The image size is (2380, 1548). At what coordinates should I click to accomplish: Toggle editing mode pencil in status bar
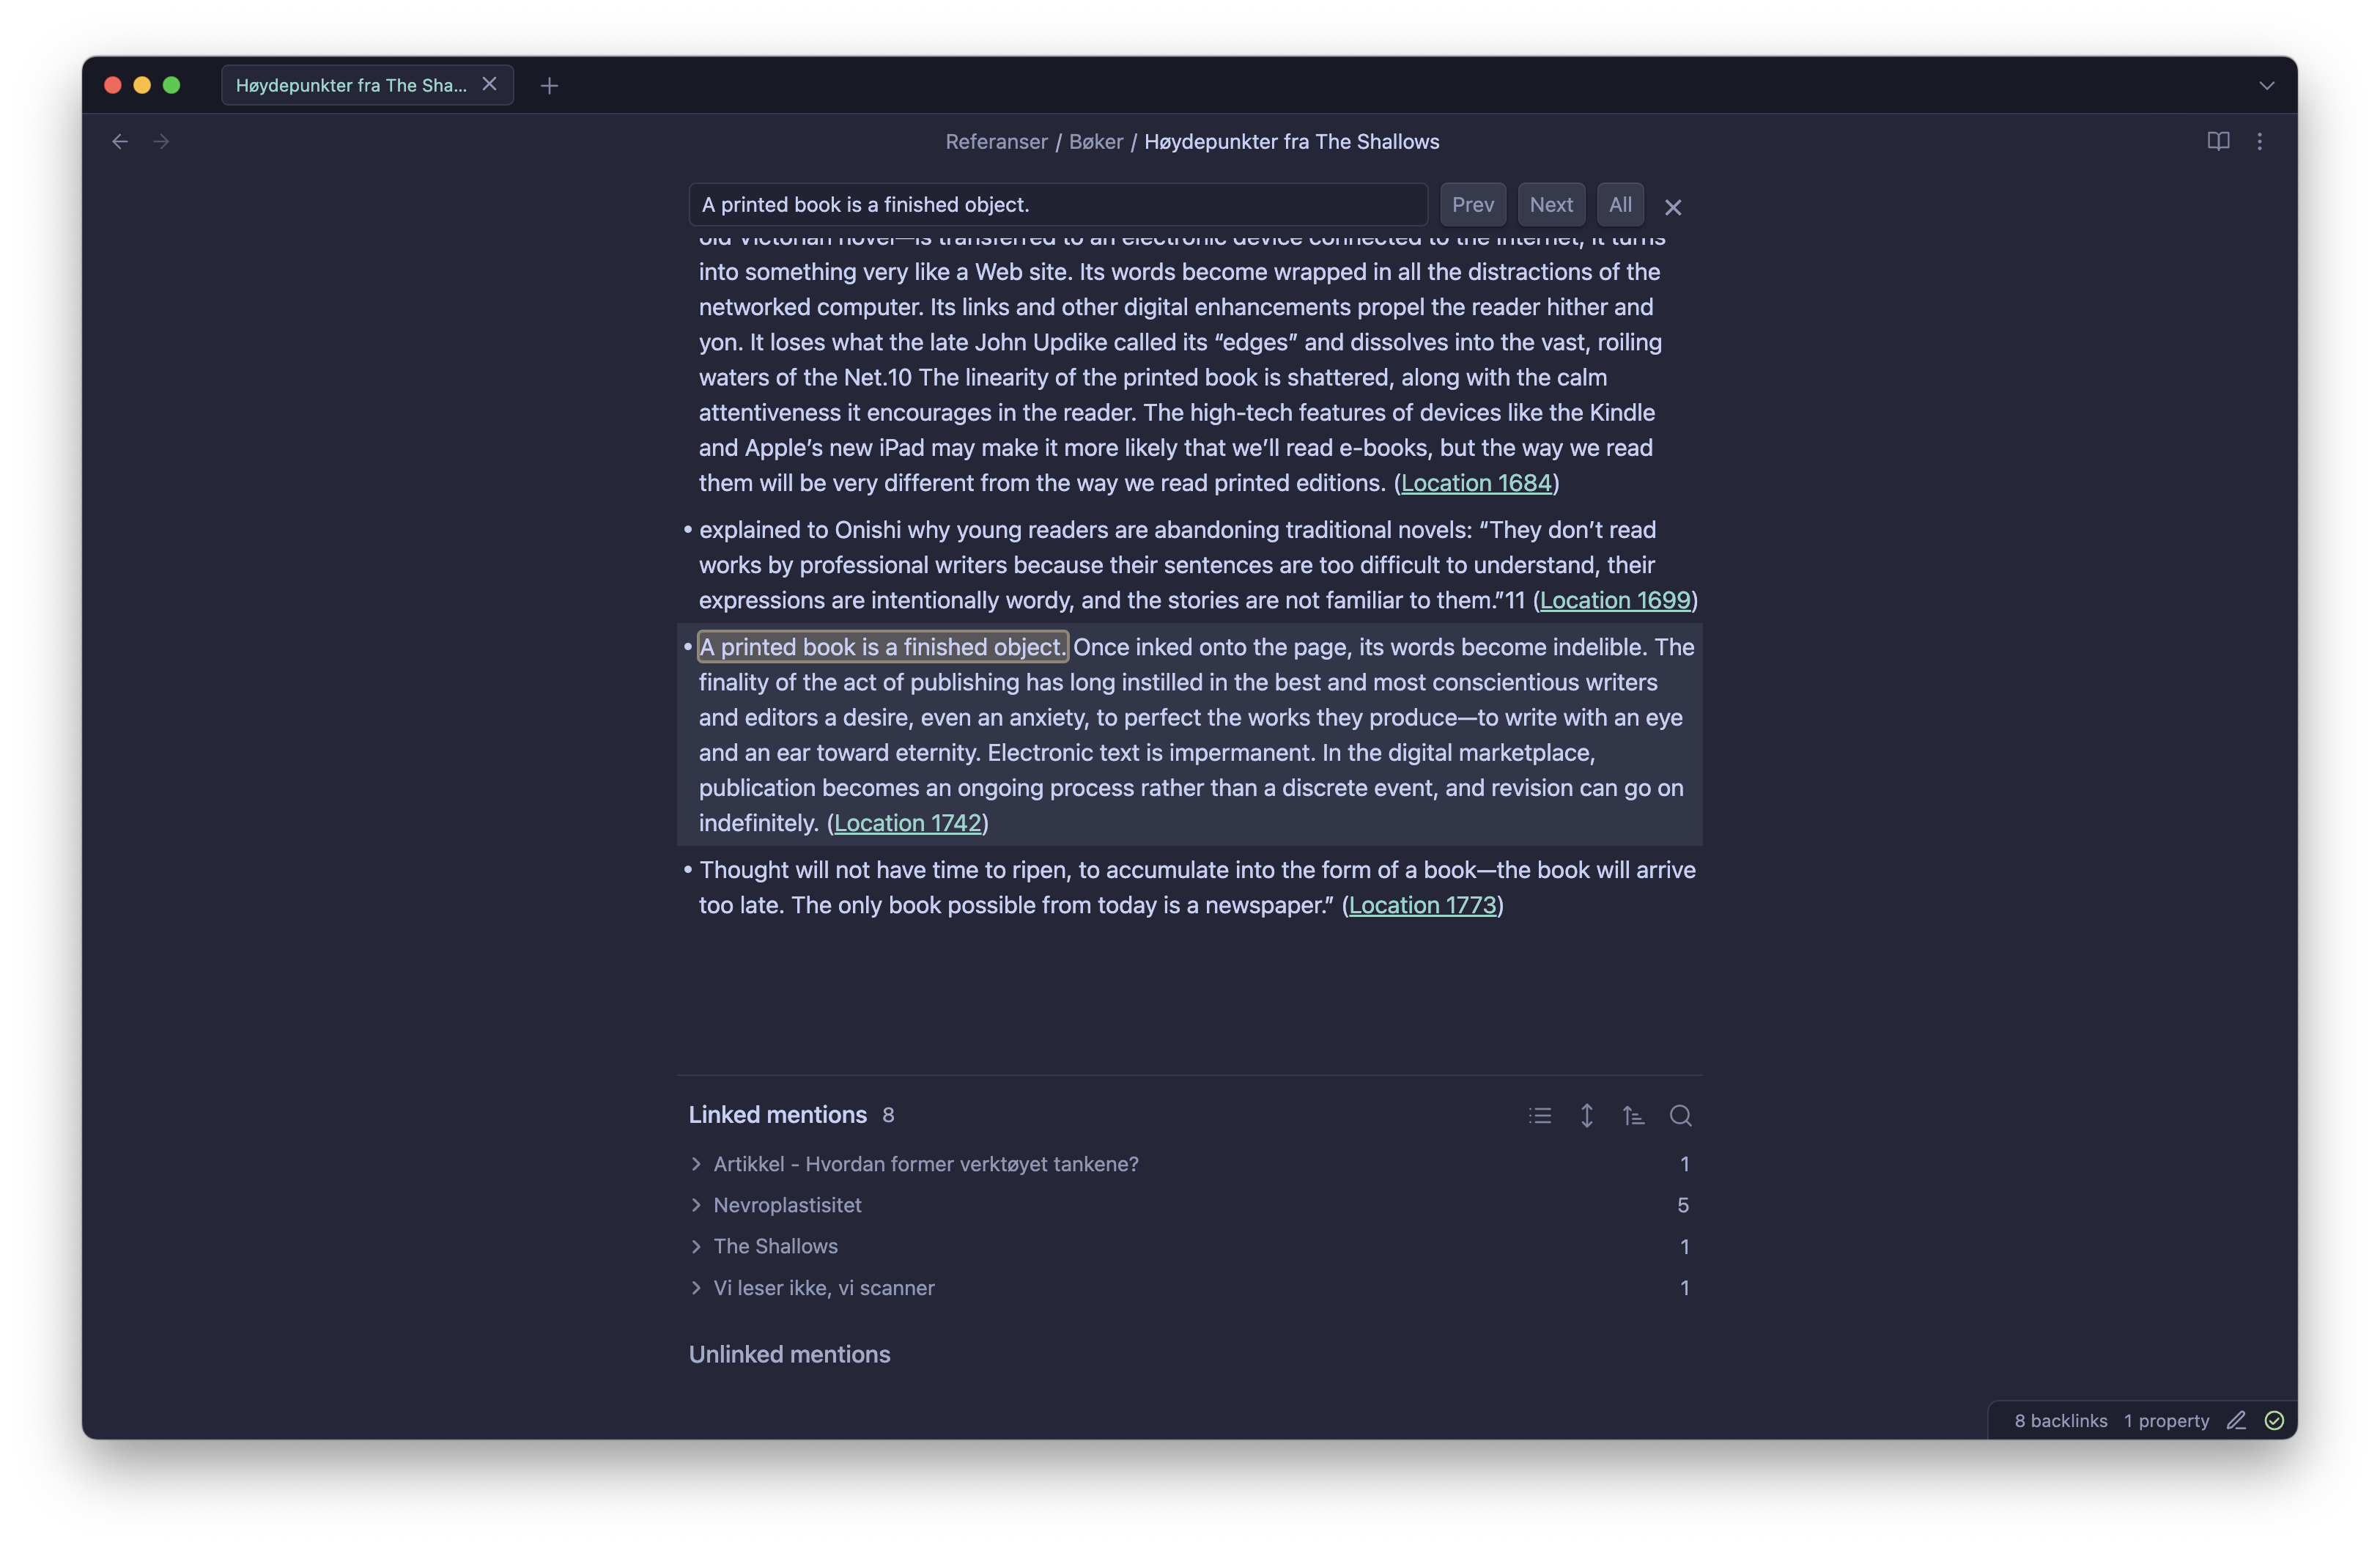click(x=2236, y=1420)
